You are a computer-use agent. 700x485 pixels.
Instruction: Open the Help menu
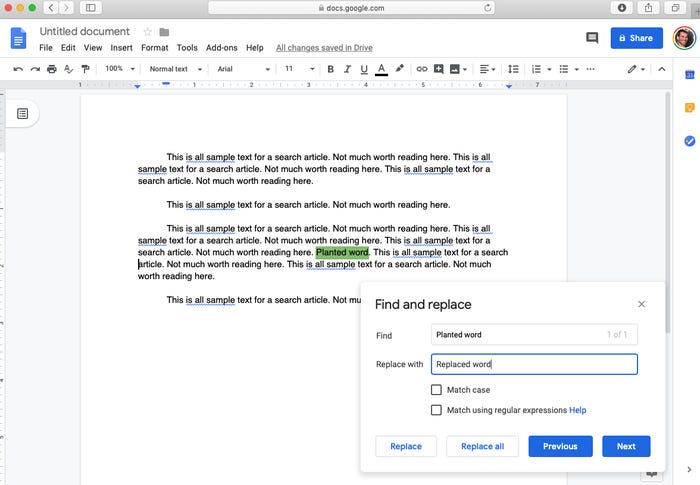(x=254, y=48)
